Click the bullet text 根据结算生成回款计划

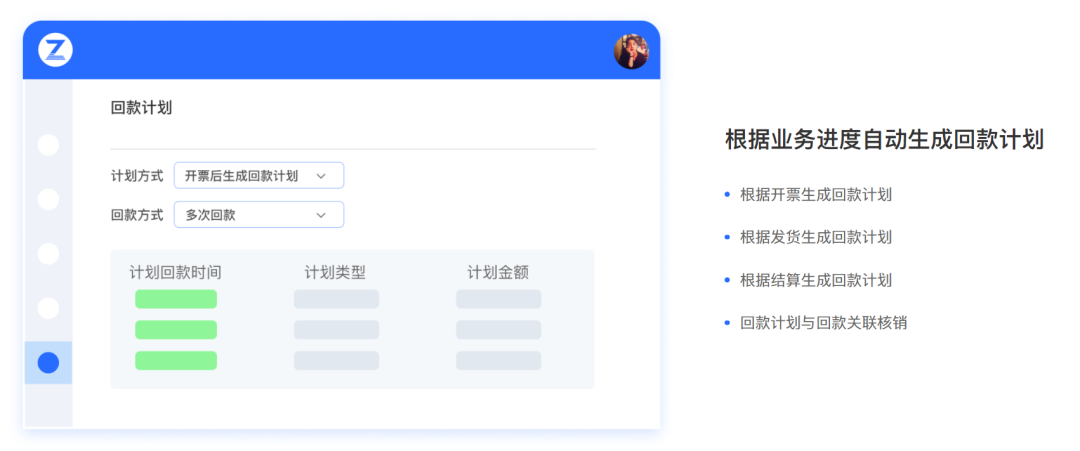(816, 280)
